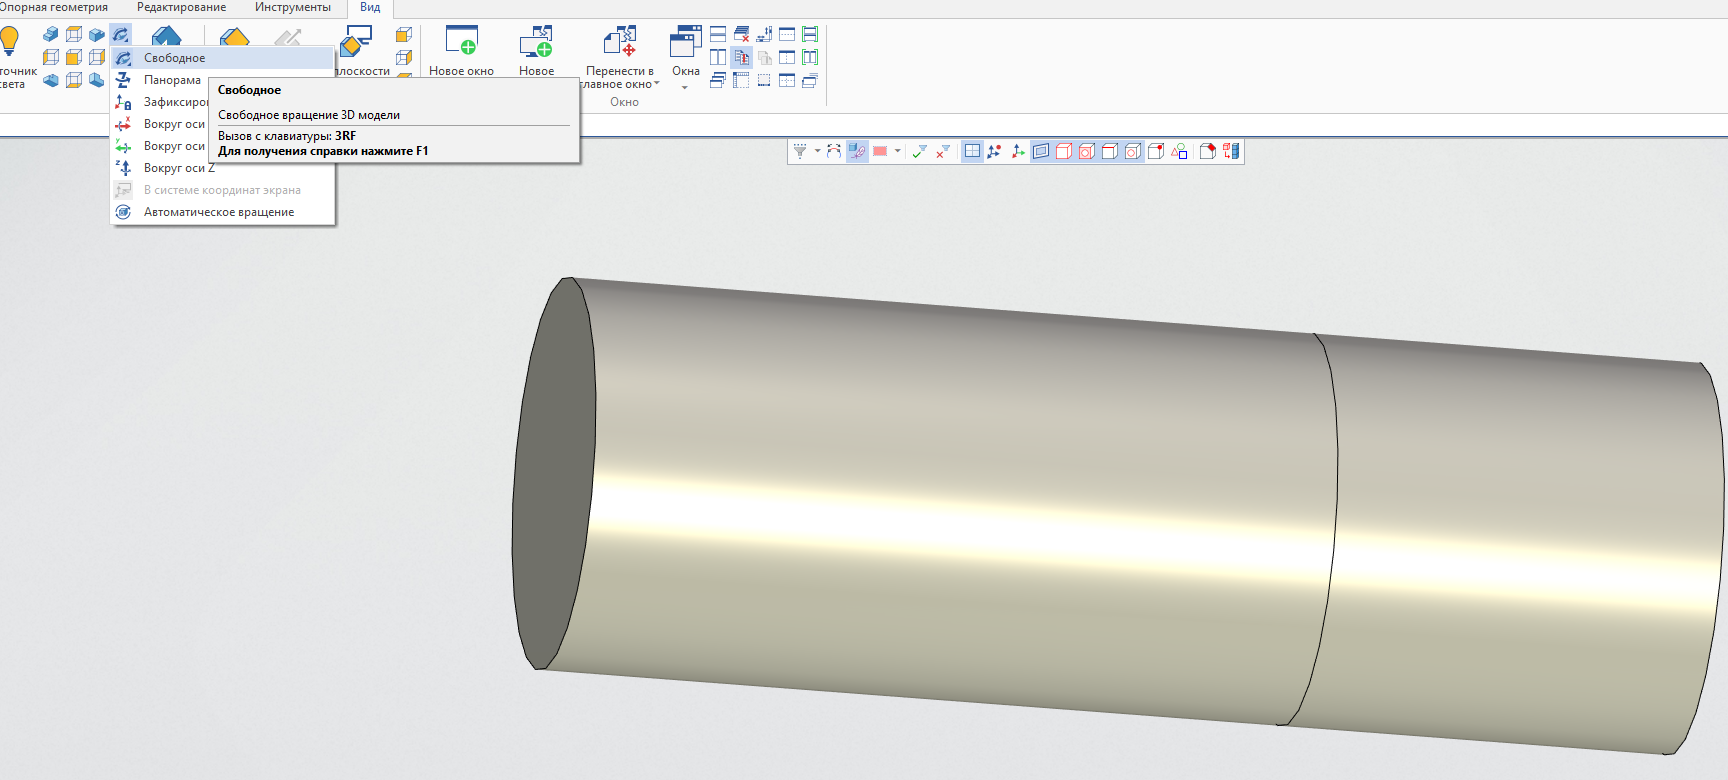Switch to the Редактирование ribbon tab

point(181,8)
